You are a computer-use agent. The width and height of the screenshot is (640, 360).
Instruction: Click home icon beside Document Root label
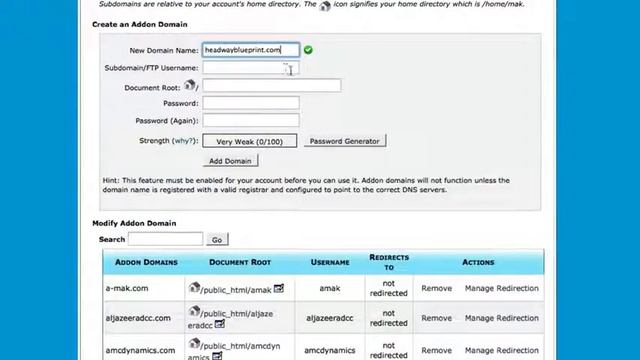tap(189, 85)
